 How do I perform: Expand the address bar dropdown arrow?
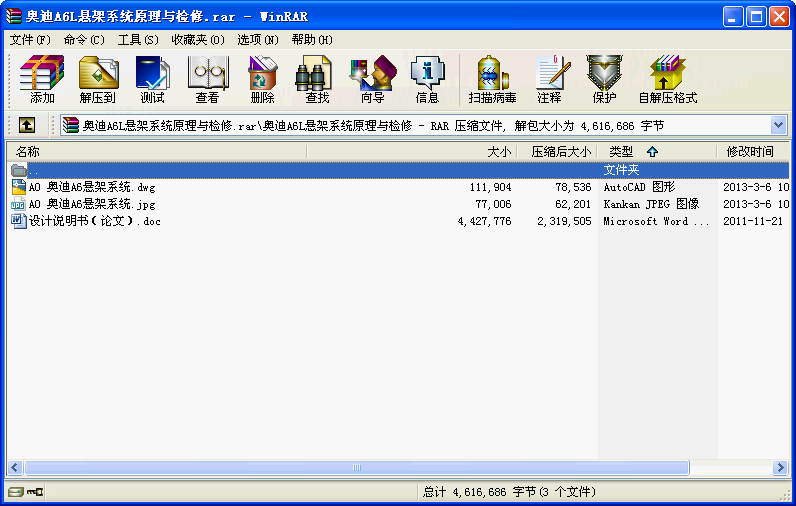tap(779, 125)
